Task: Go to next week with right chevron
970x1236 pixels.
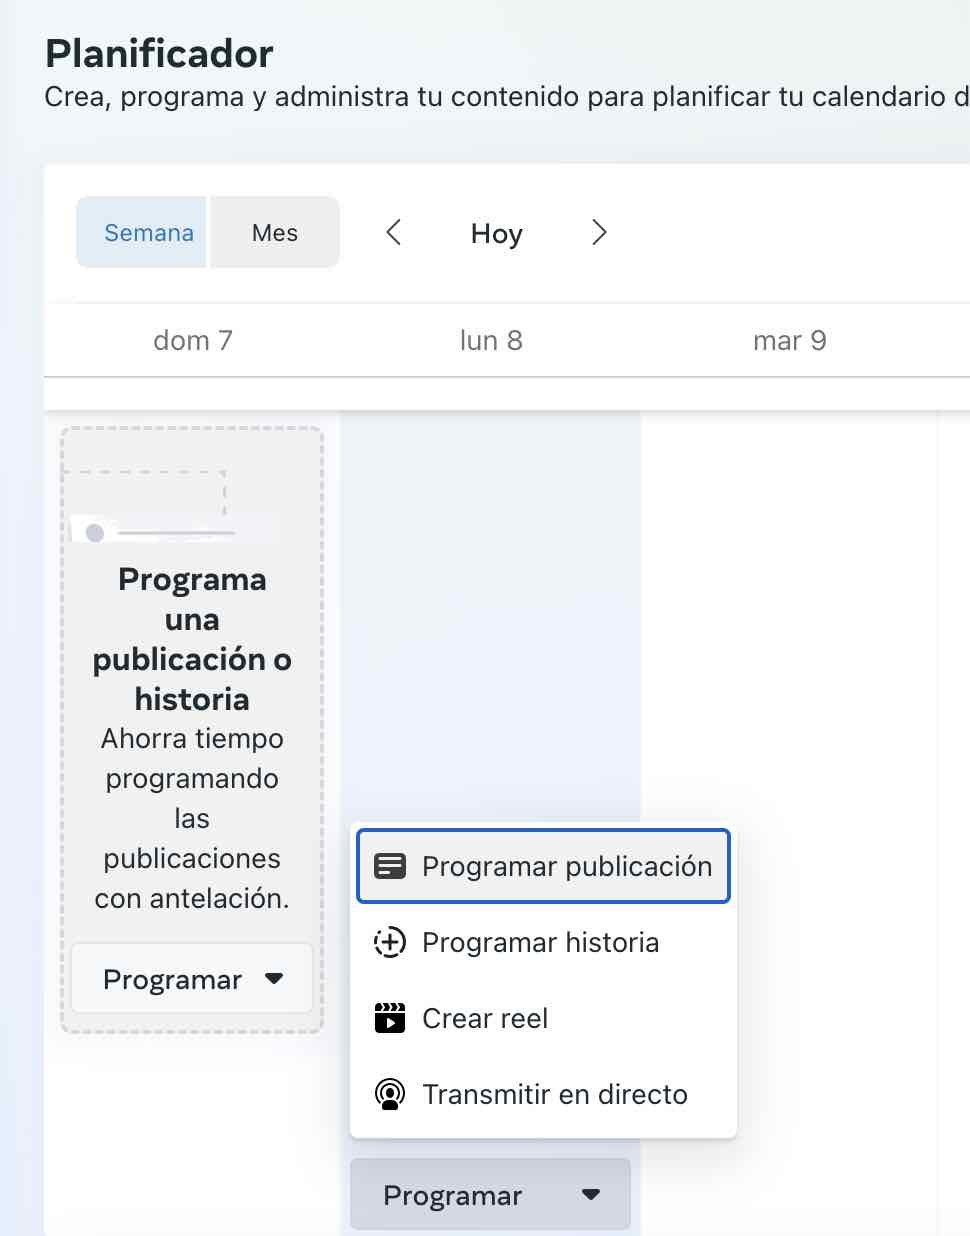Action: point(599,233)
